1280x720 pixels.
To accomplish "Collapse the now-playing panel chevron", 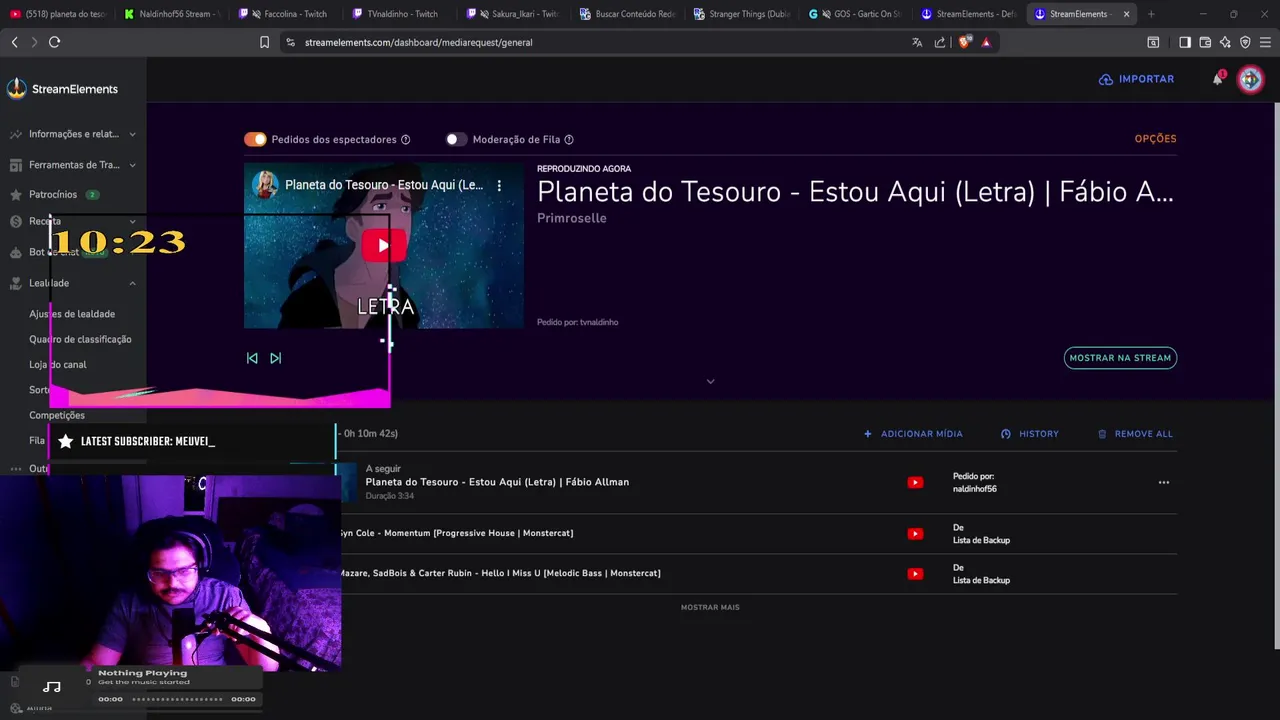I will click(710, 381).
